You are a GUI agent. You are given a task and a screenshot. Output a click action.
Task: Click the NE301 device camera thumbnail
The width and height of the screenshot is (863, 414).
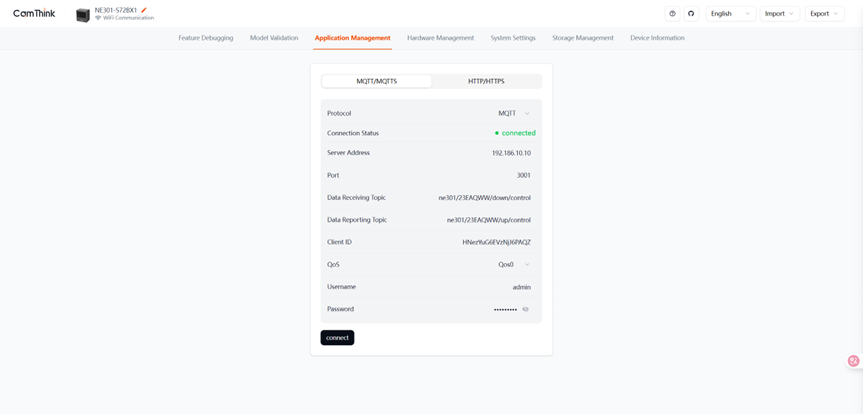(83, 14)
